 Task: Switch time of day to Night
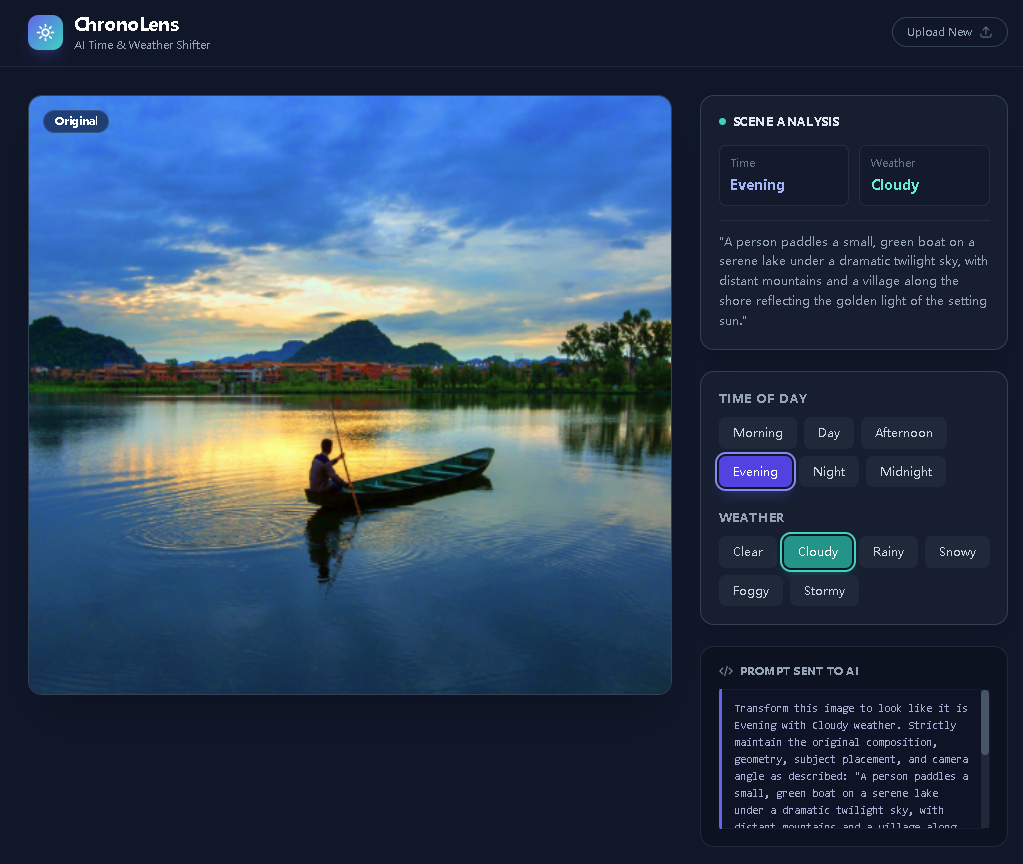pyautogui.click(x=828, y=472)
